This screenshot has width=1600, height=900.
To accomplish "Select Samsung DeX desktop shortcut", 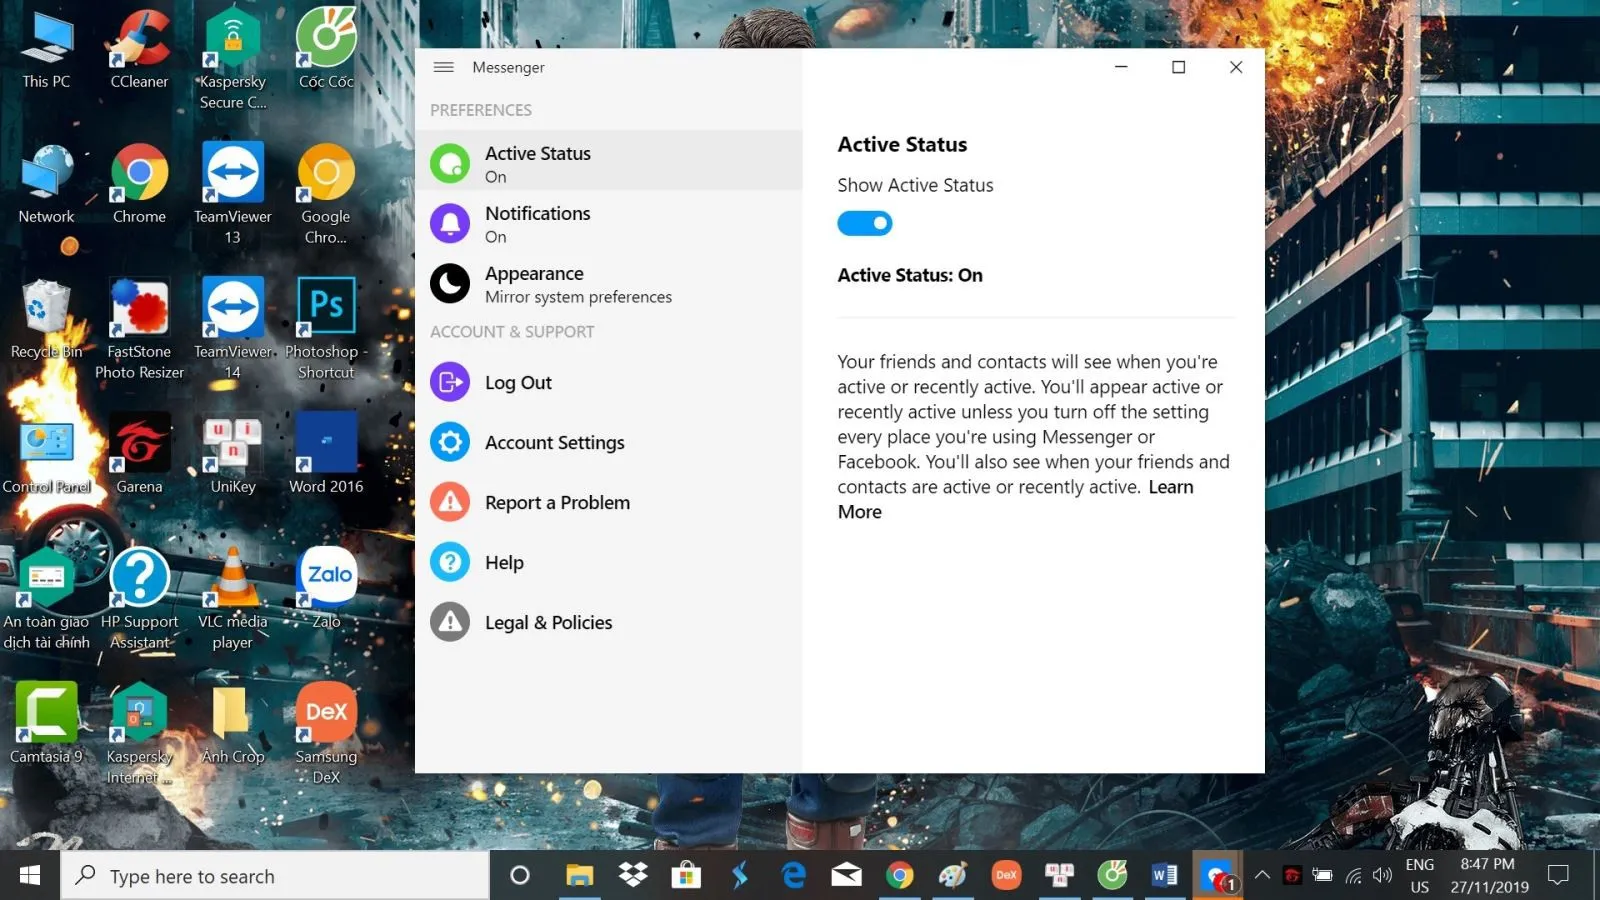I will coord(326,735).
